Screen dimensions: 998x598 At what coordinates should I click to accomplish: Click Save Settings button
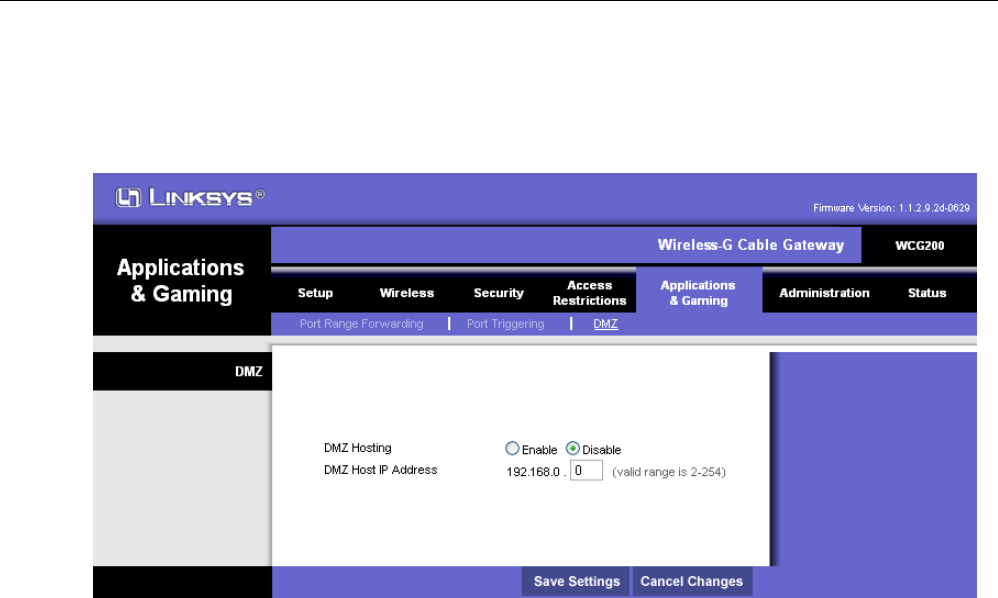tap(577, 581)
